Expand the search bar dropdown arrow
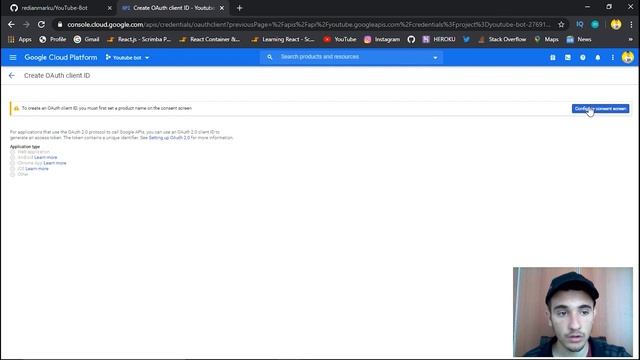The image size is (640, 360). (435, 58)
